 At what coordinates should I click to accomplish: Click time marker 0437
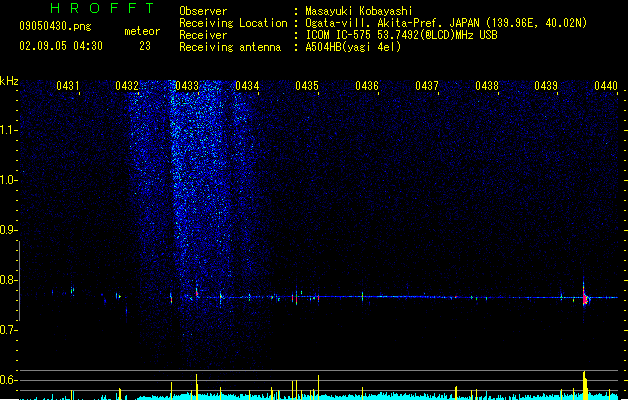pyautogui.click(x=427, y=86)
